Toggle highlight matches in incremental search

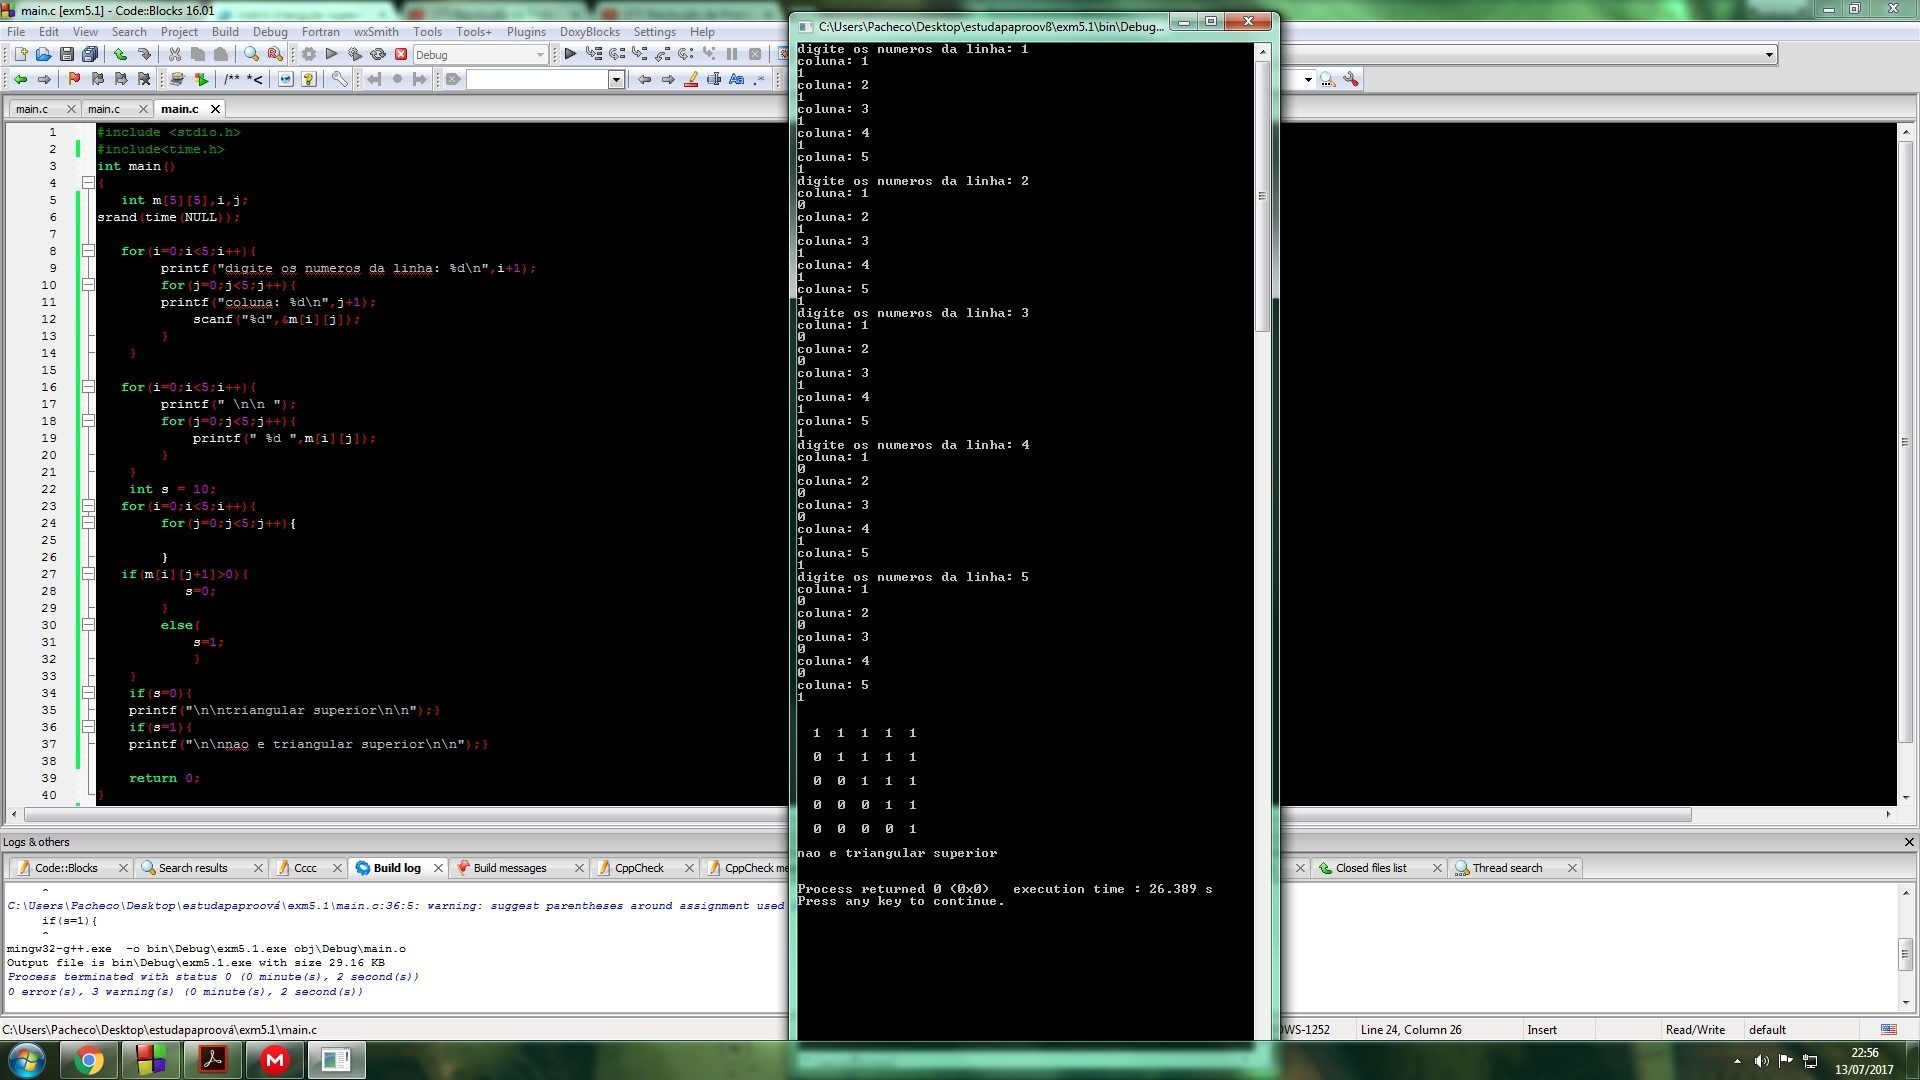click(x=691, y=79)
